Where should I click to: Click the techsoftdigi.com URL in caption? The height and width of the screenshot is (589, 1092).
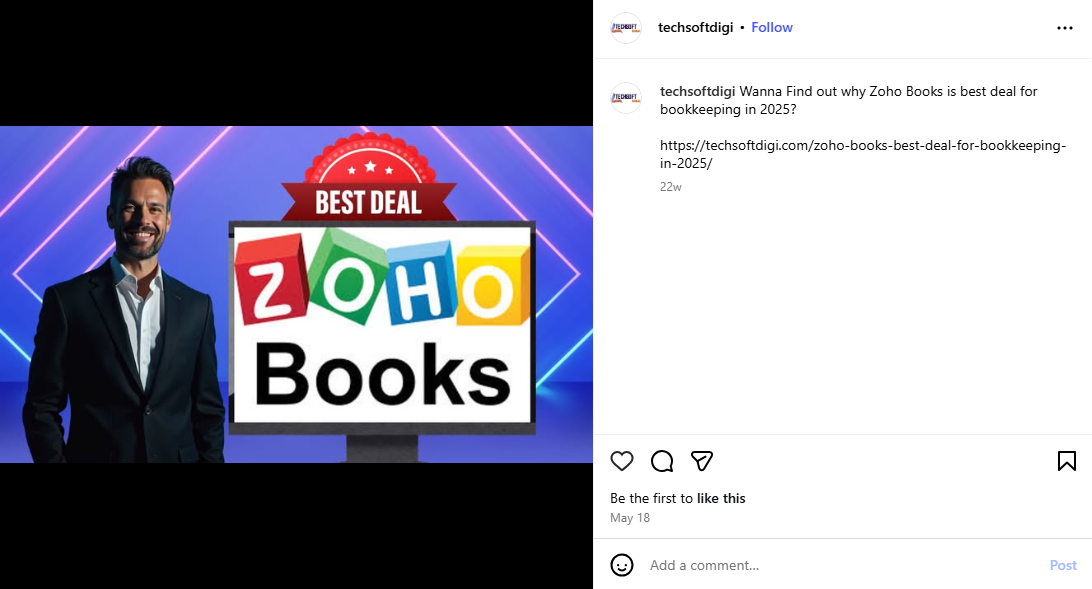[862, 155]
